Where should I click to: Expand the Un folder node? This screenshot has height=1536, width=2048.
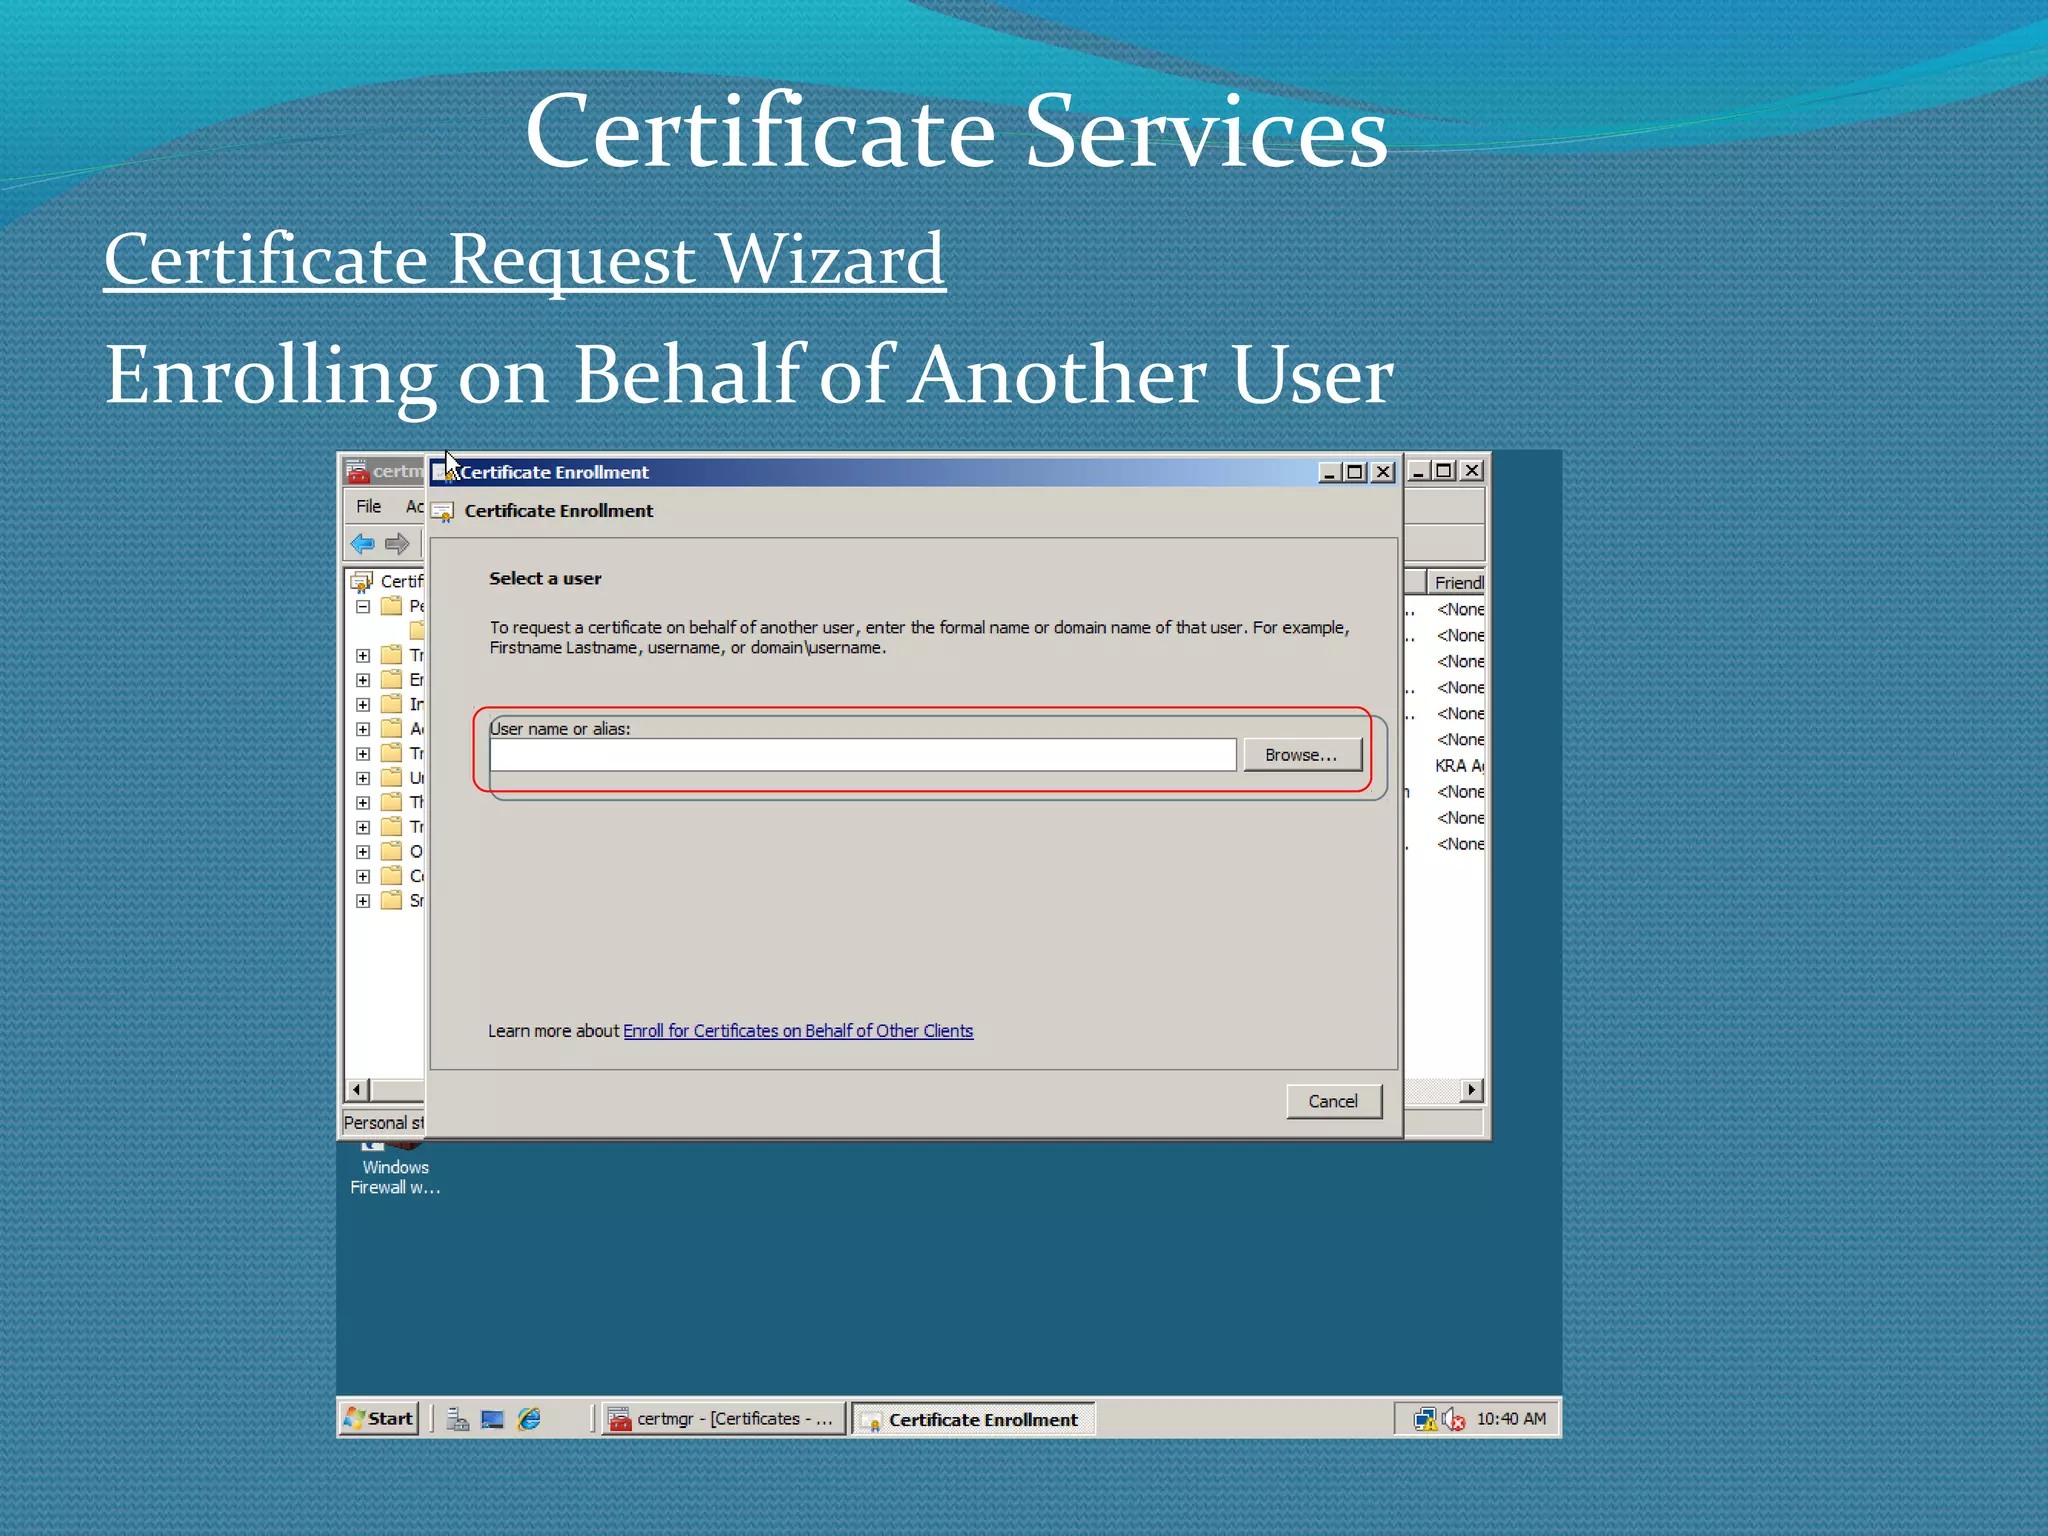point(363,778)
